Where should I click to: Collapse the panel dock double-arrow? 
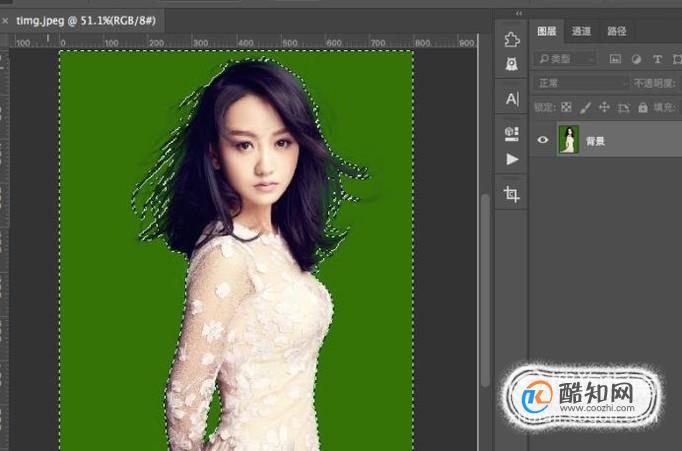[519, 13]
